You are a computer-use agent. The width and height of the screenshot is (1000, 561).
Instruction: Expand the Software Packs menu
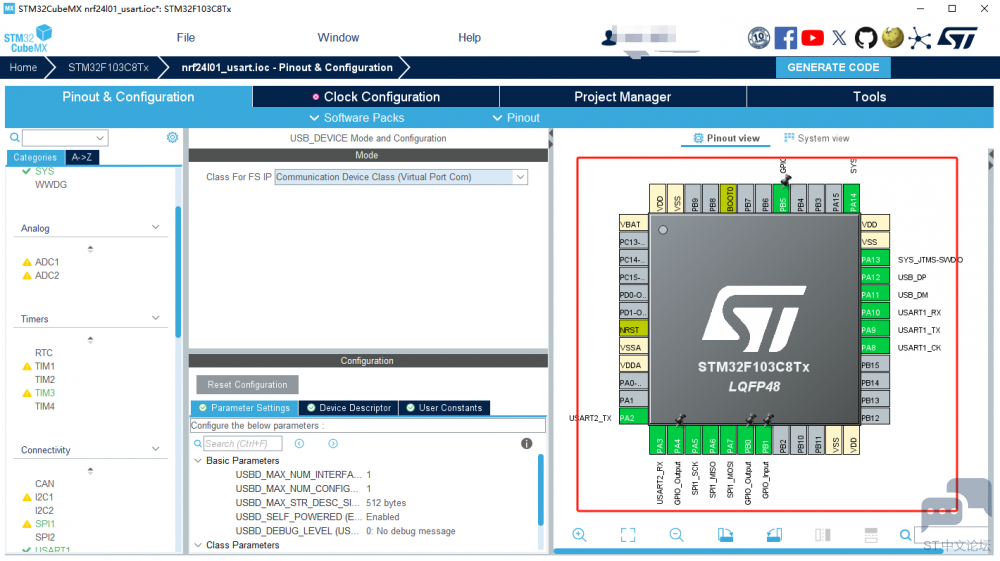click(357, 118)
